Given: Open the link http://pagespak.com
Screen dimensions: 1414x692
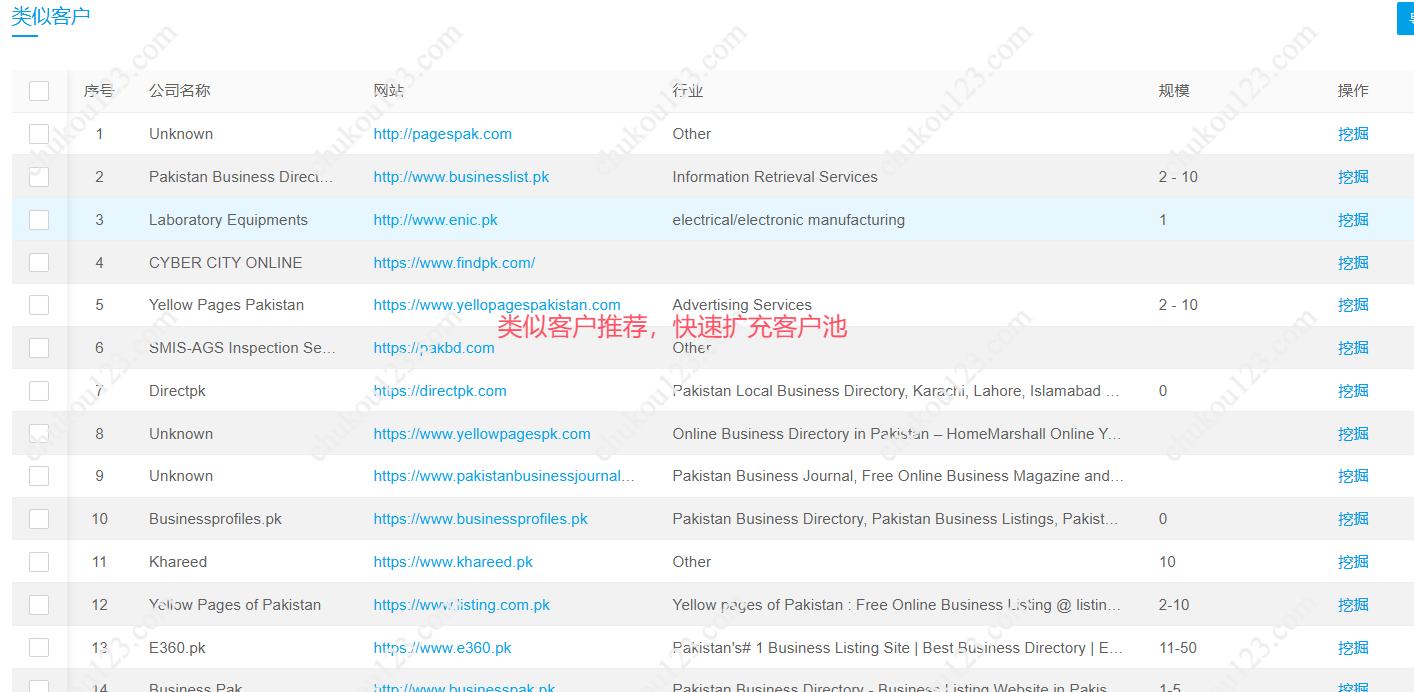Looking at the screenshot, I should click(x=442, y=134).
